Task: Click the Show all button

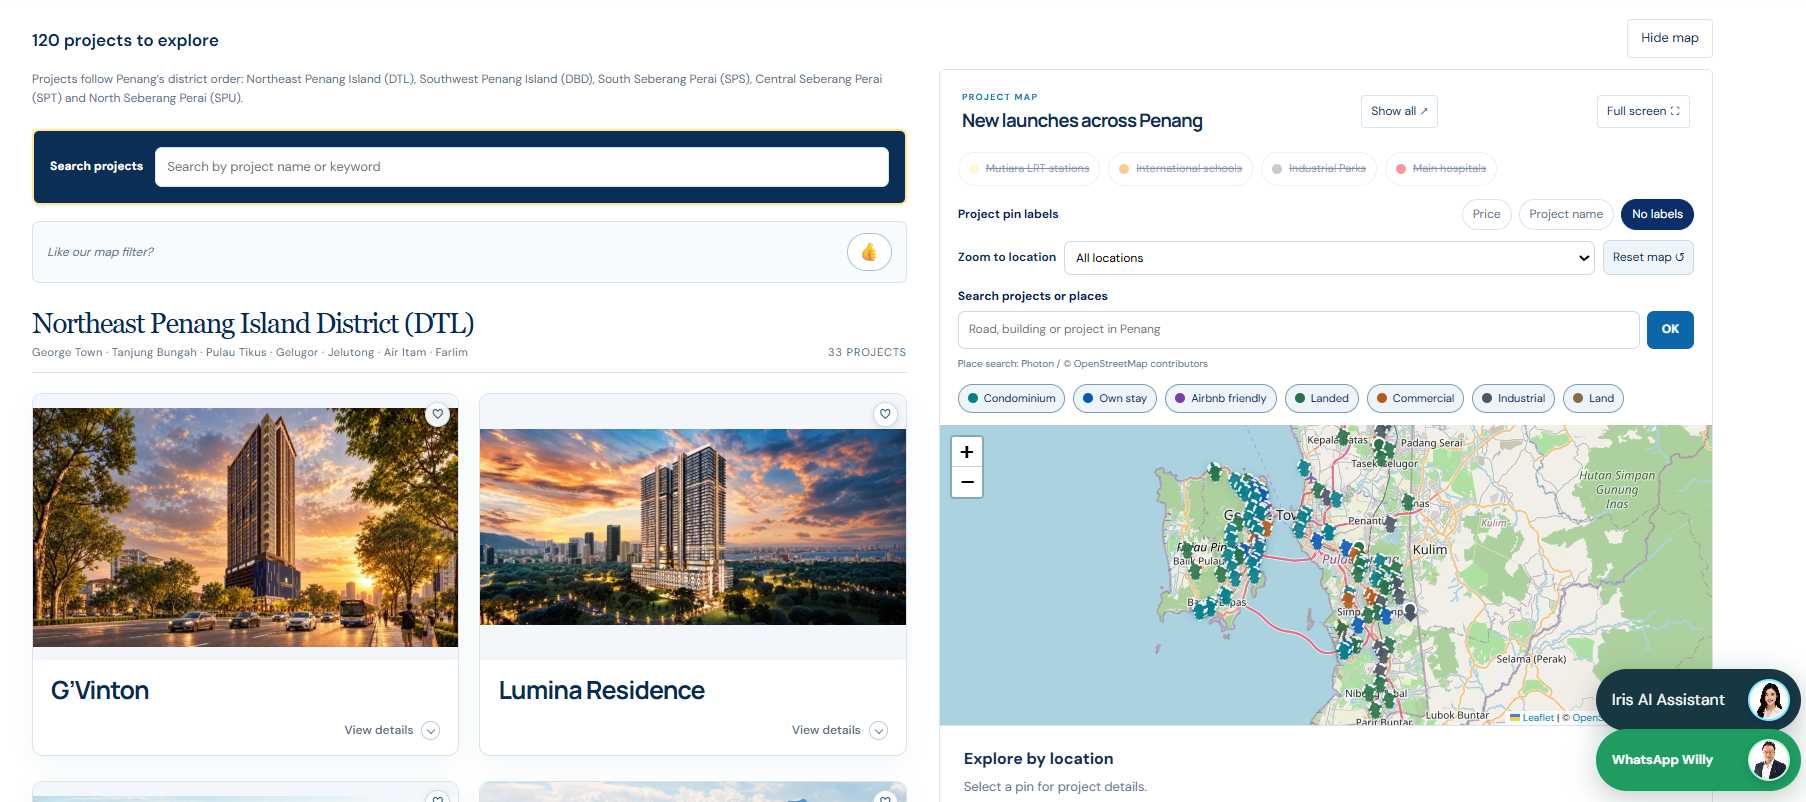Action: (1399, 111)
